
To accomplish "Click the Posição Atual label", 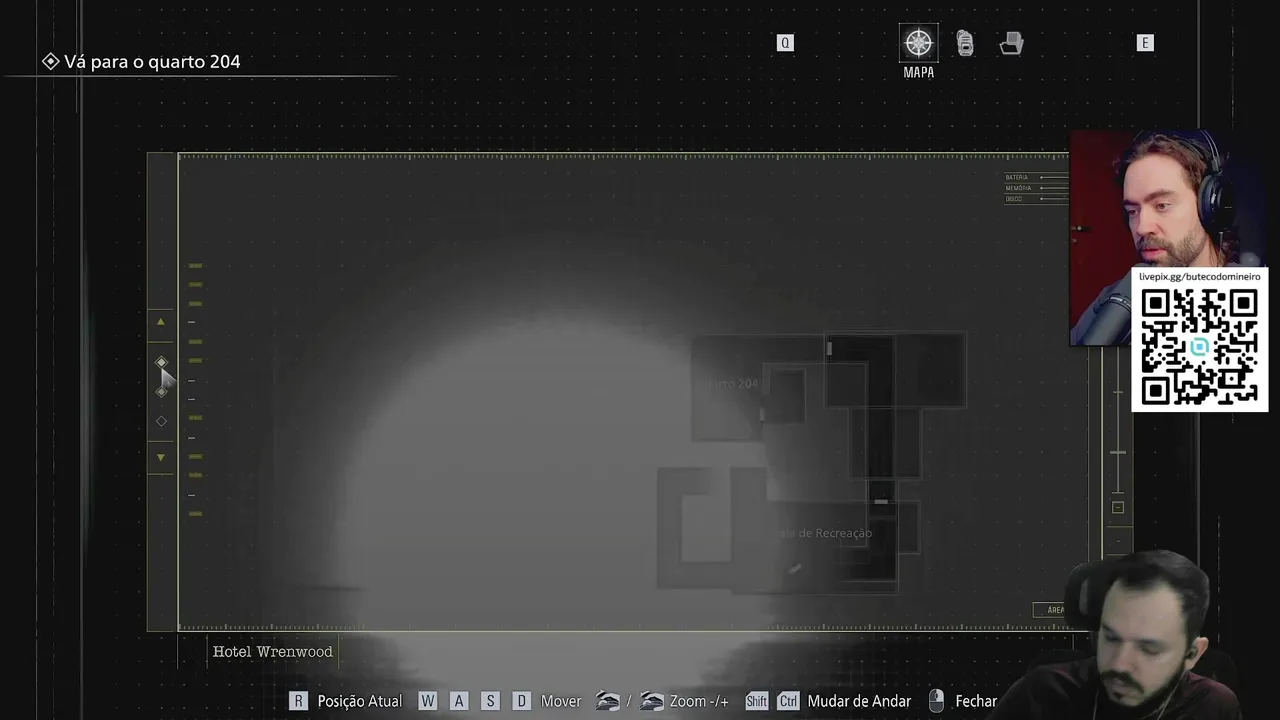I will (359, 701).
